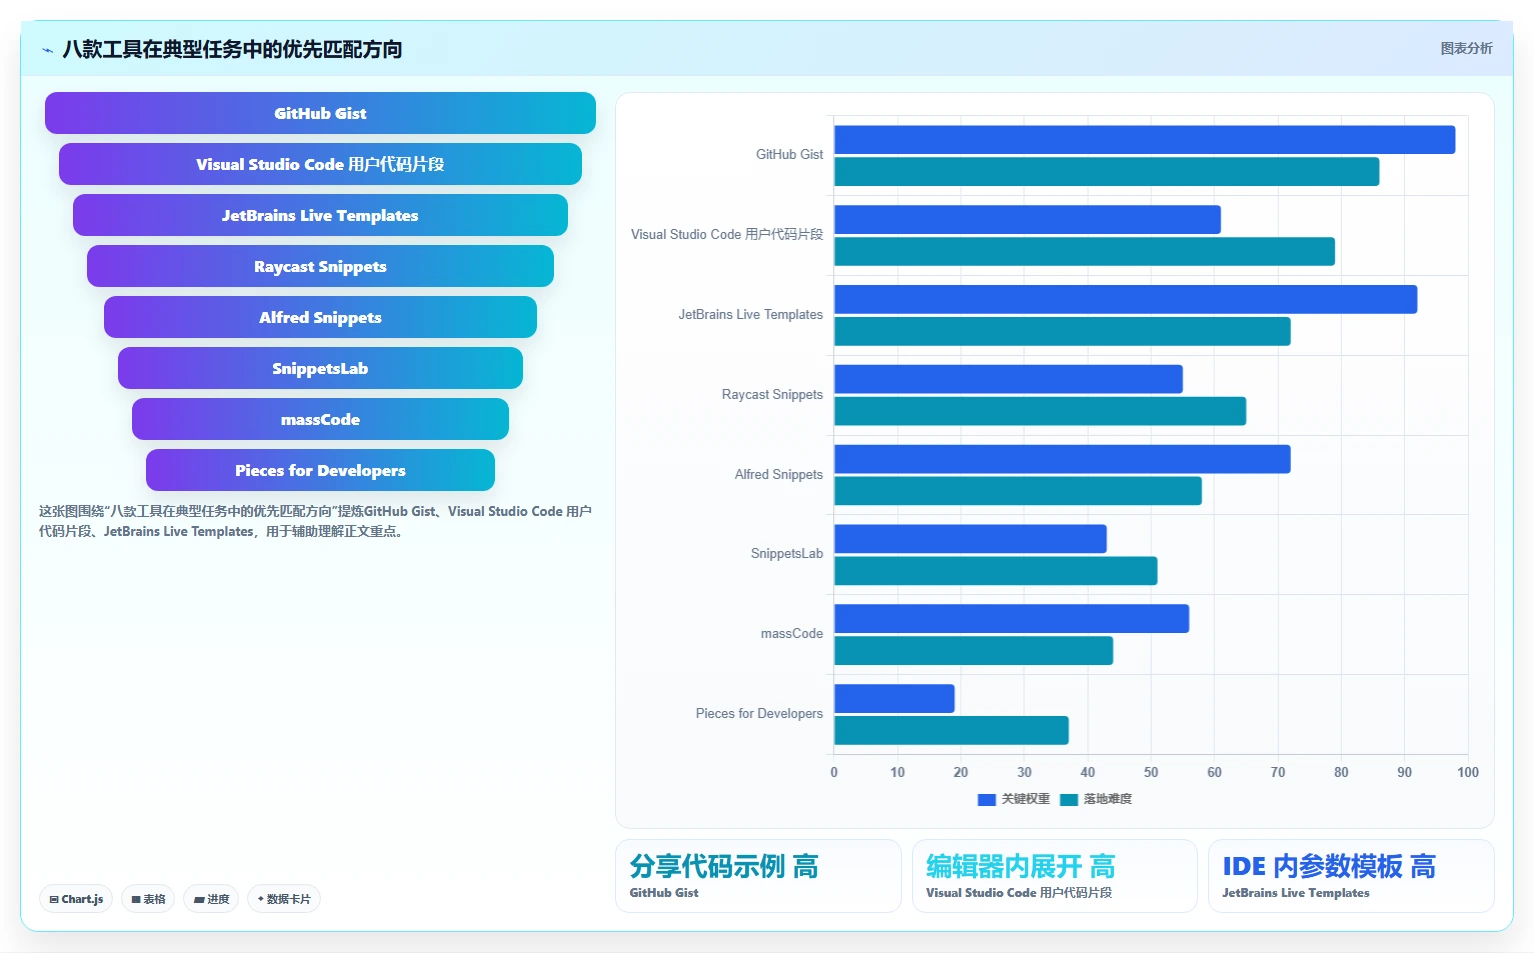Click the 关键权重 legend label
This screenshot has width=1534, height=953.
tap(1026, 799)
